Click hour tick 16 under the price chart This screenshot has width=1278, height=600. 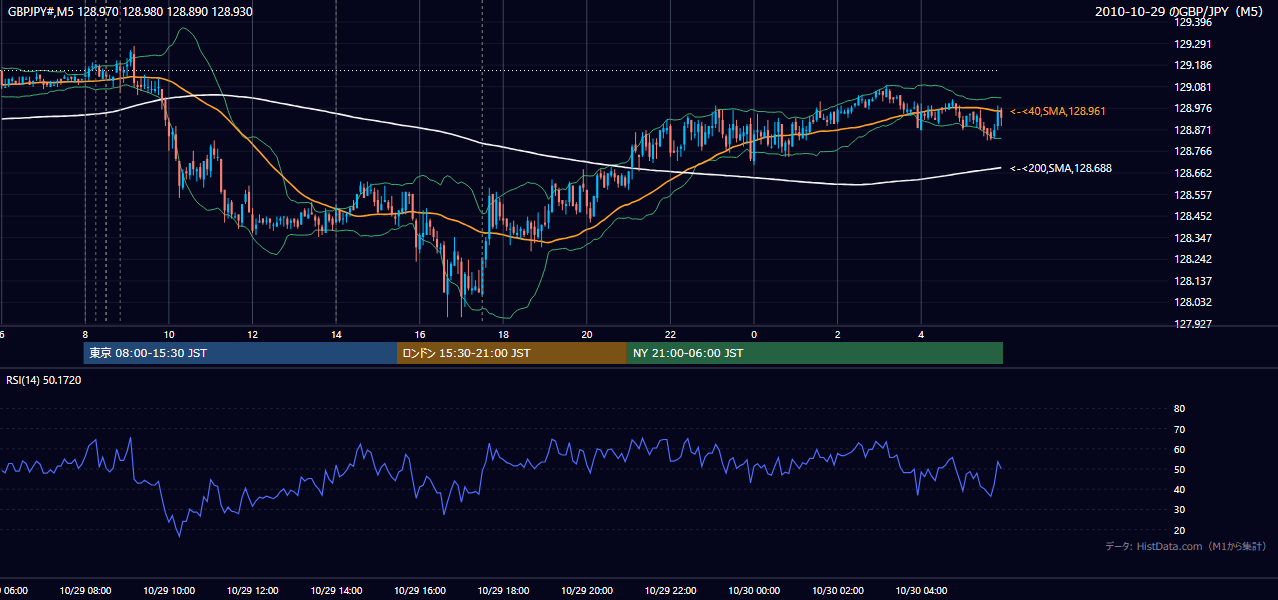[420, 335]
